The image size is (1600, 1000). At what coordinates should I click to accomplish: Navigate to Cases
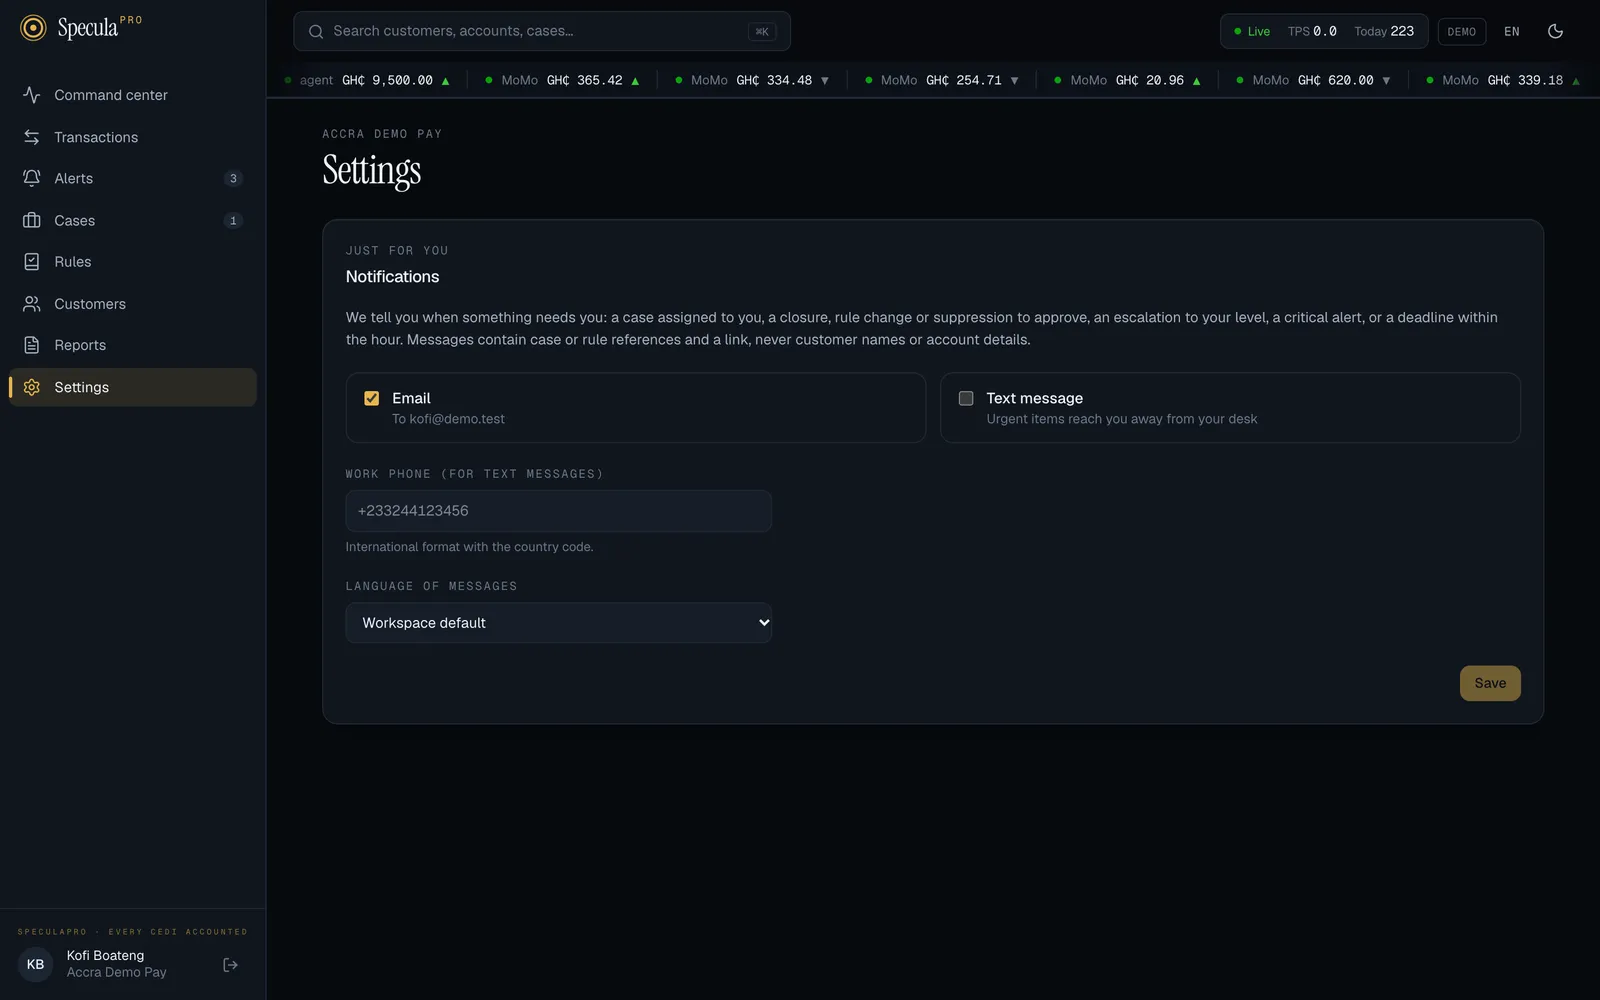tap(133, 220)
